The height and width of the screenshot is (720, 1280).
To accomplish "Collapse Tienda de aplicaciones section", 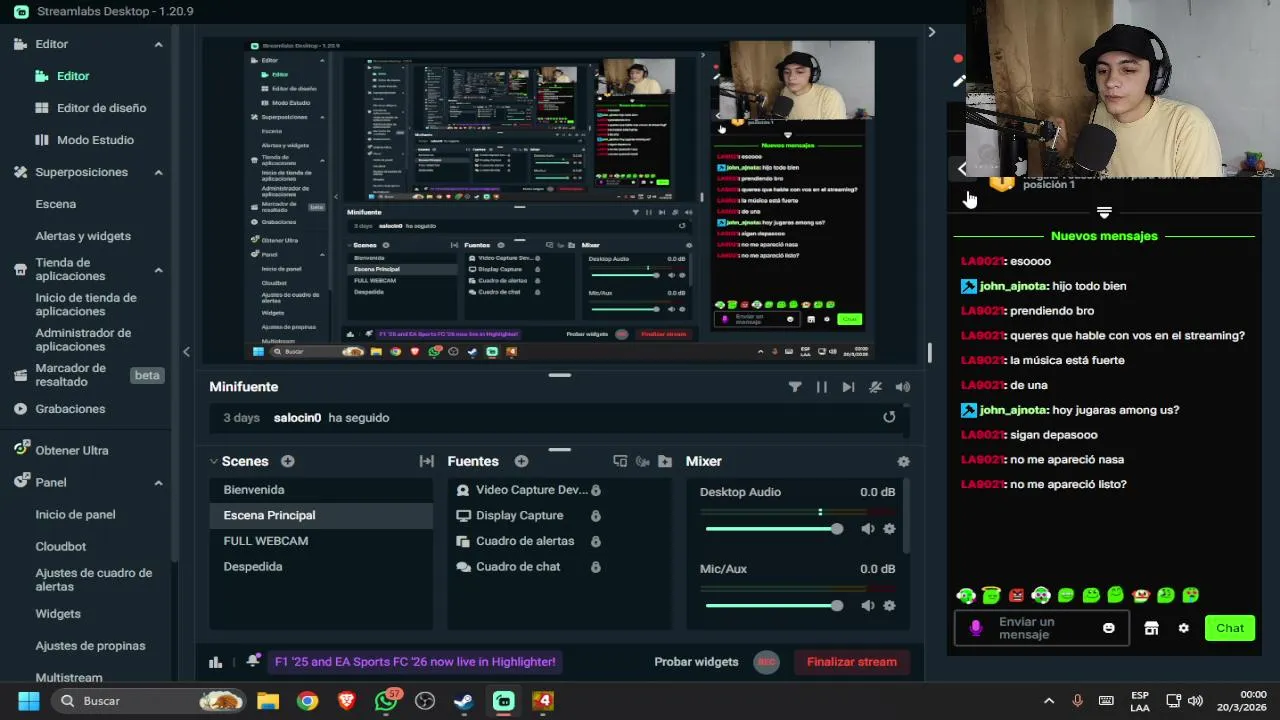I will [158, 269].
